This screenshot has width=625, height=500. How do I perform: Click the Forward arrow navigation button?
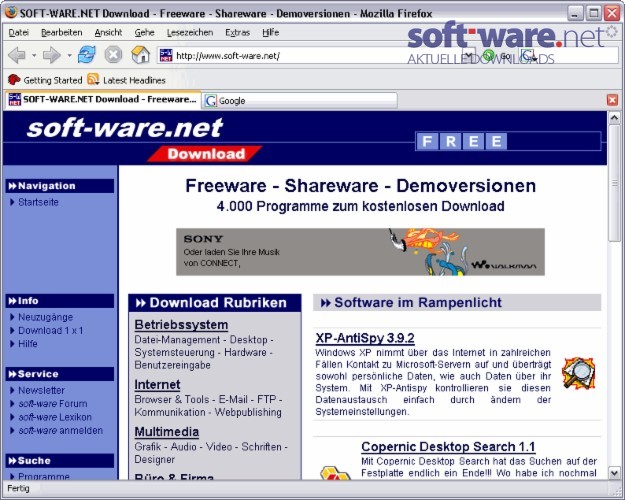[x=51, y=55]
